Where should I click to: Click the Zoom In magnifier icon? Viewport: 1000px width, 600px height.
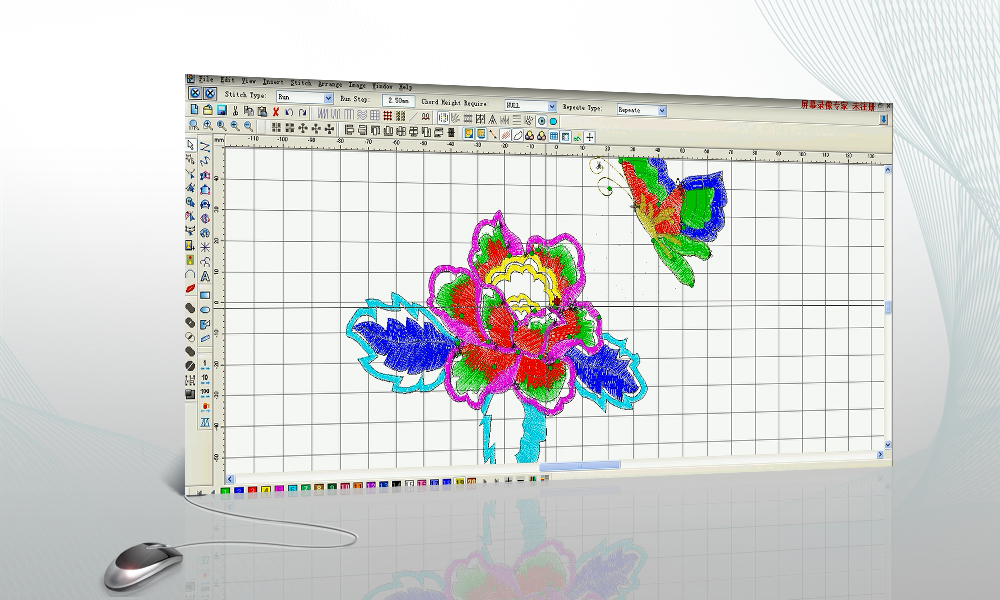[207, 125]
